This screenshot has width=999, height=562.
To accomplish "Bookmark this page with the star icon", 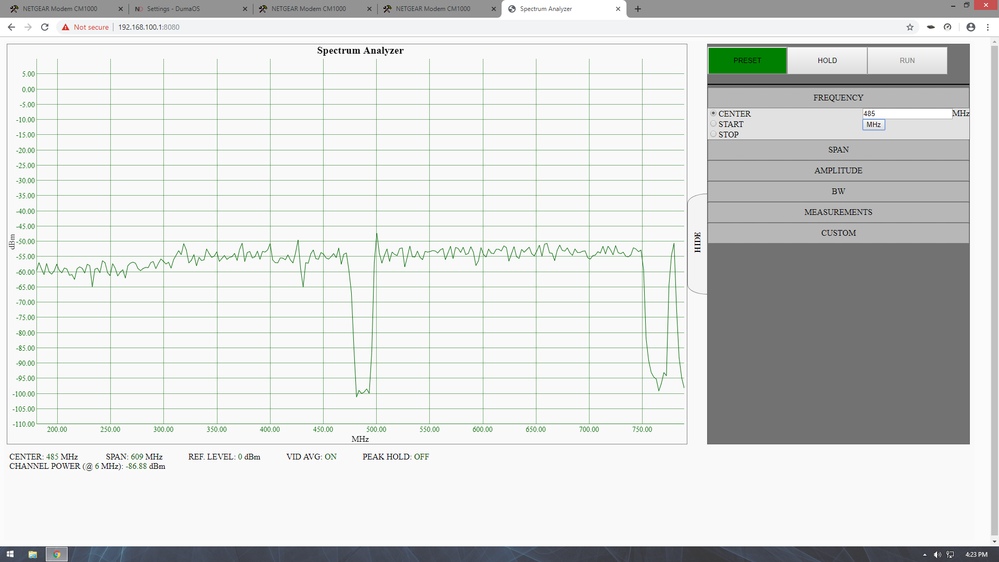I will point(910,27).
